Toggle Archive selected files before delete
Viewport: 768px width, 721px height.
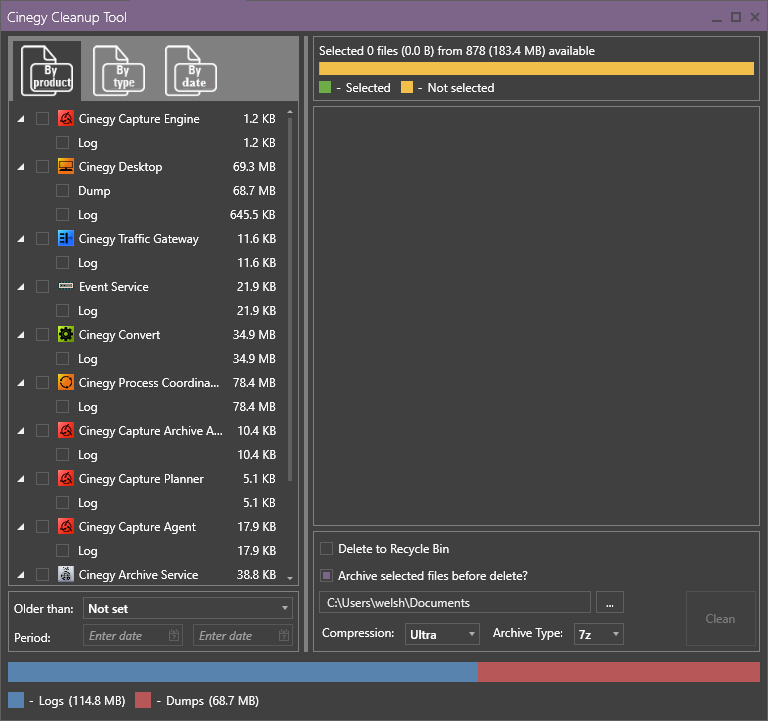coord(326,576)
